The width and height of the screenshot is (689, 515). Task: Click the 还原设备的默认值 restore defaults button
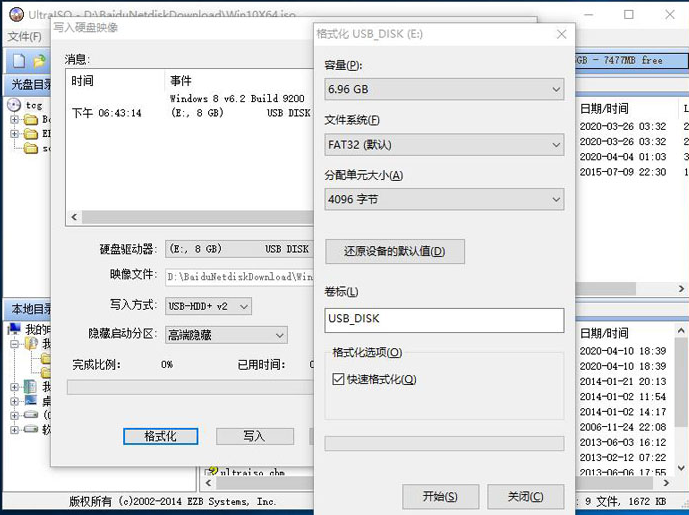click(x=394, y=251)
